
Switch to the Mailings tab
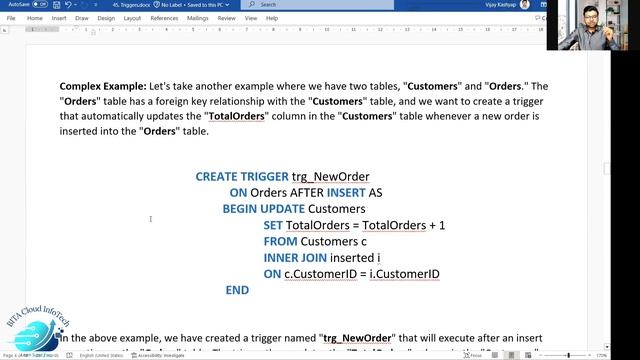198,18
